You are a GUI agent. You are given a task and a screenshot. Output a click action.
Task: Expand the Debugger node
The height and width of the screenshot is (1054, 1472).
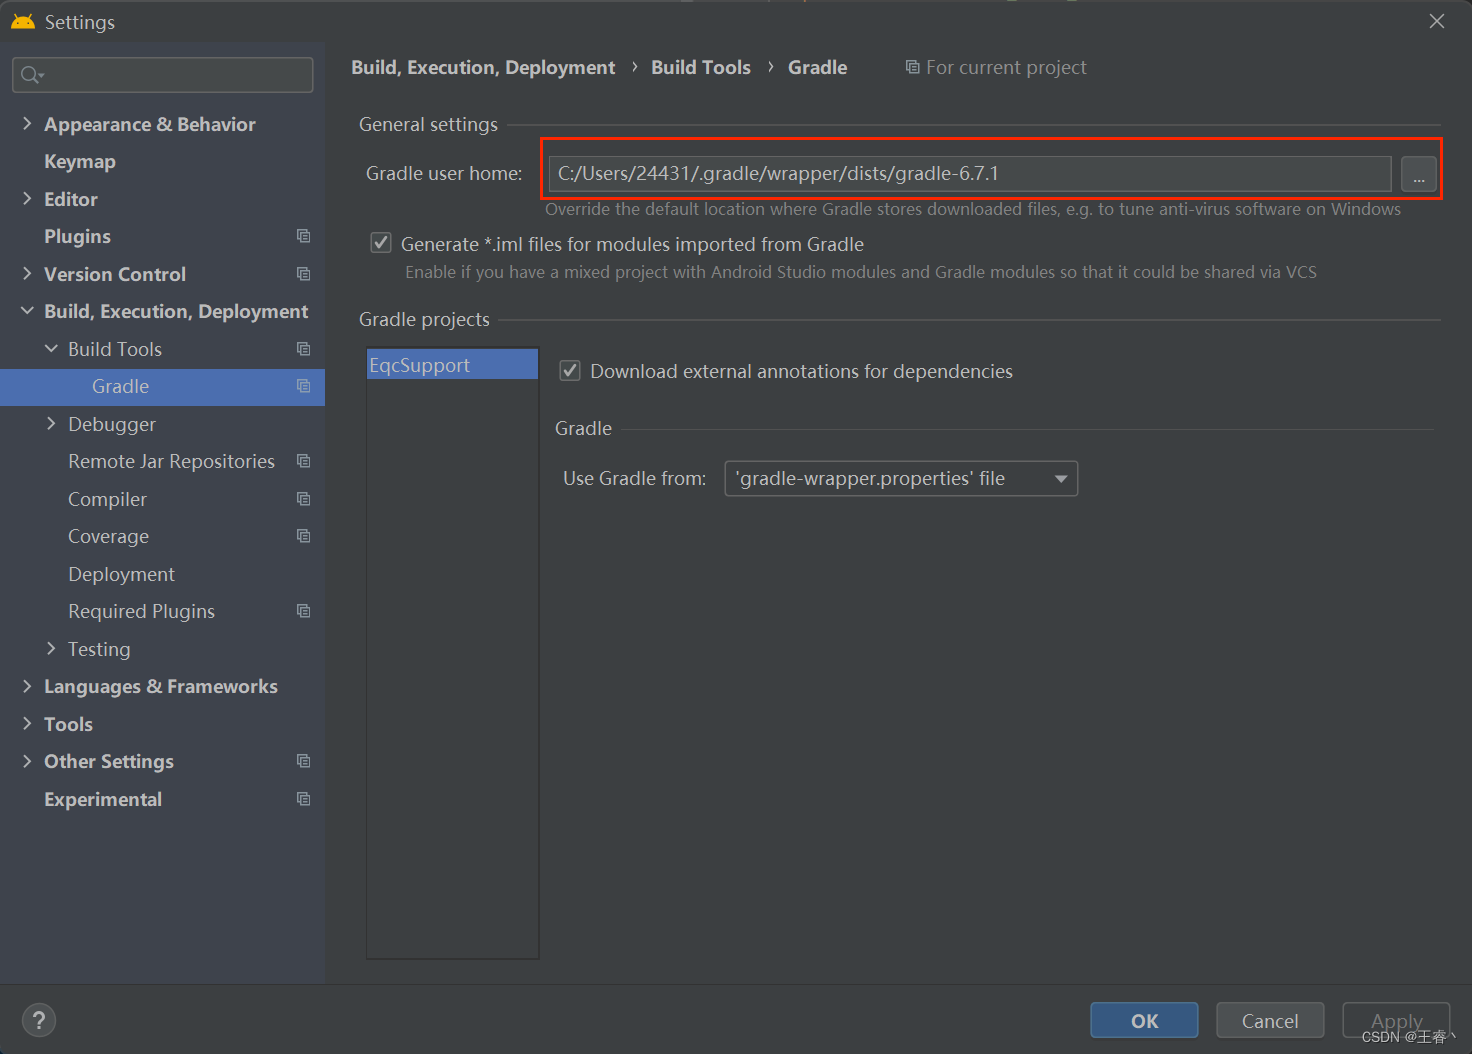(x=51, y=424)
